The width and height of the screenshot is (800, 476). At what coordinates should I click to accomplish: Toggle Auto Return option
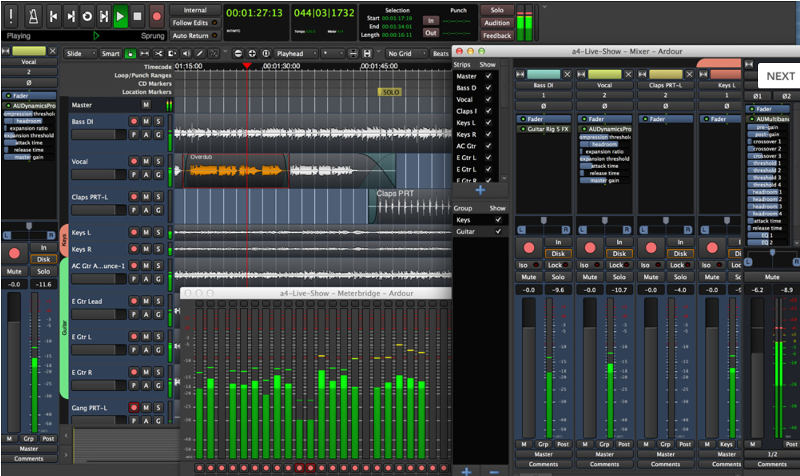point(195,36)
